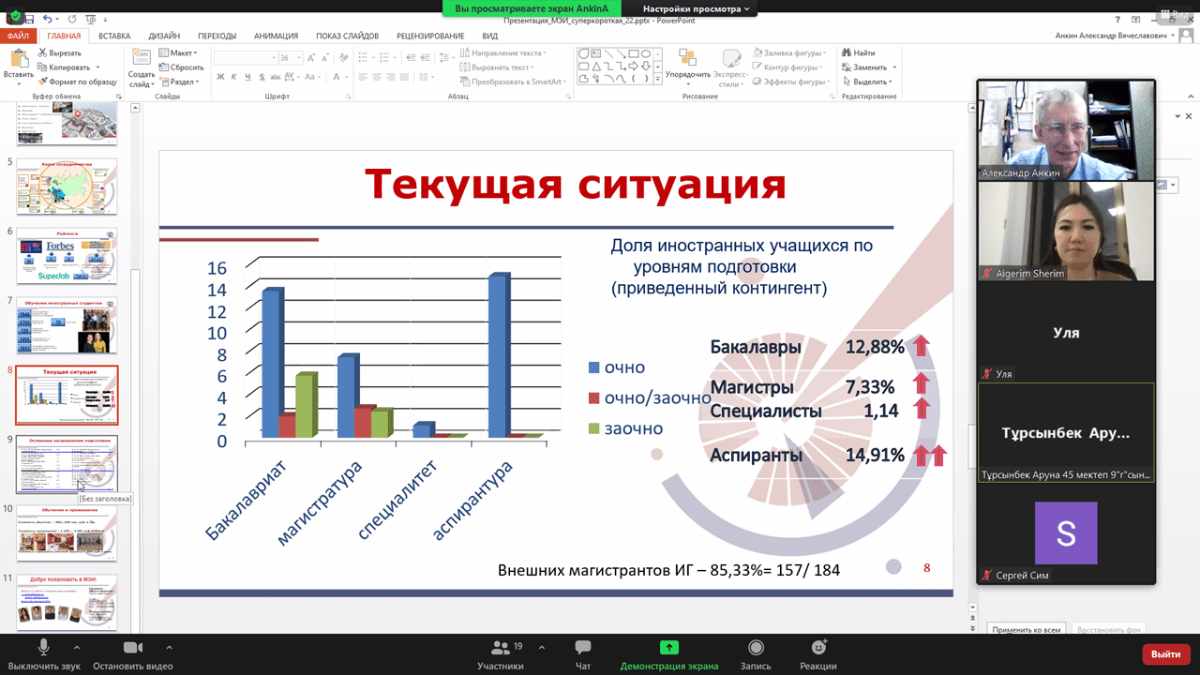Click Александр Анкин's video tile
1200x675 pixels.
[x=1066, y=130]
